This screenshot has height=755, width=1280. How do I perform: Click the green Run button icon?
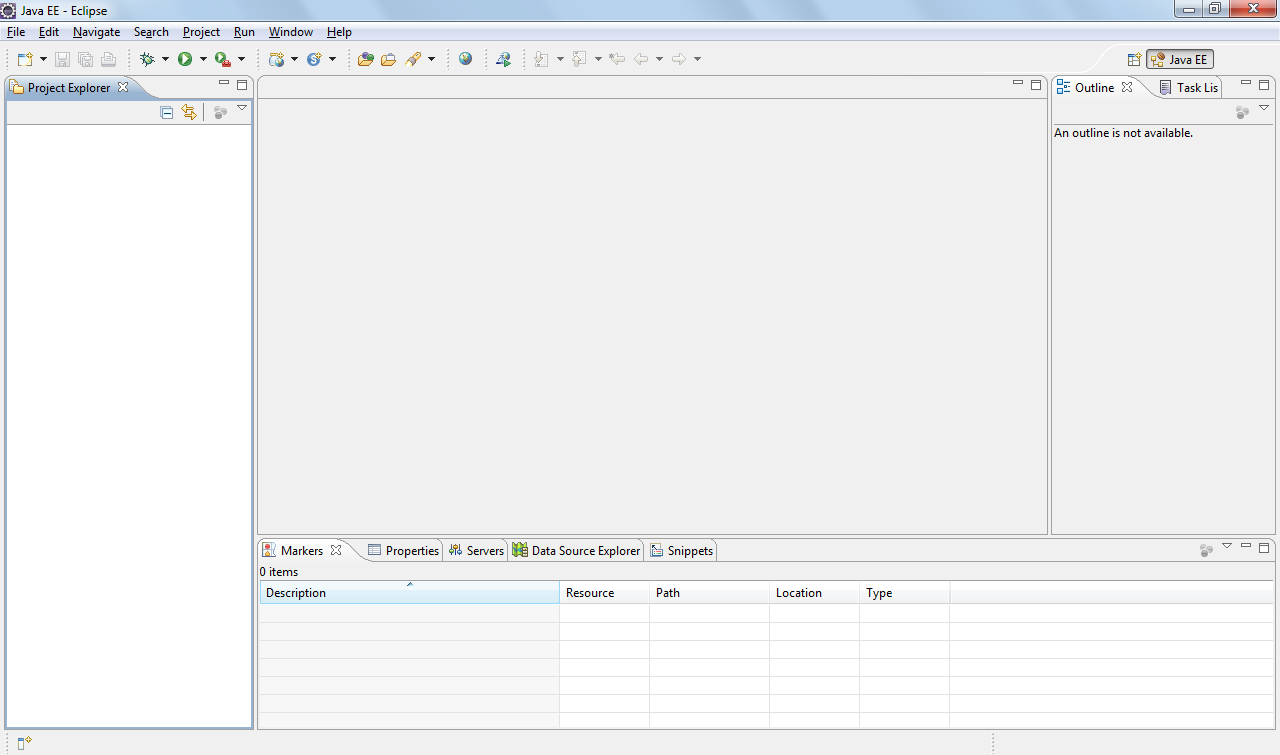coord(185,59)
